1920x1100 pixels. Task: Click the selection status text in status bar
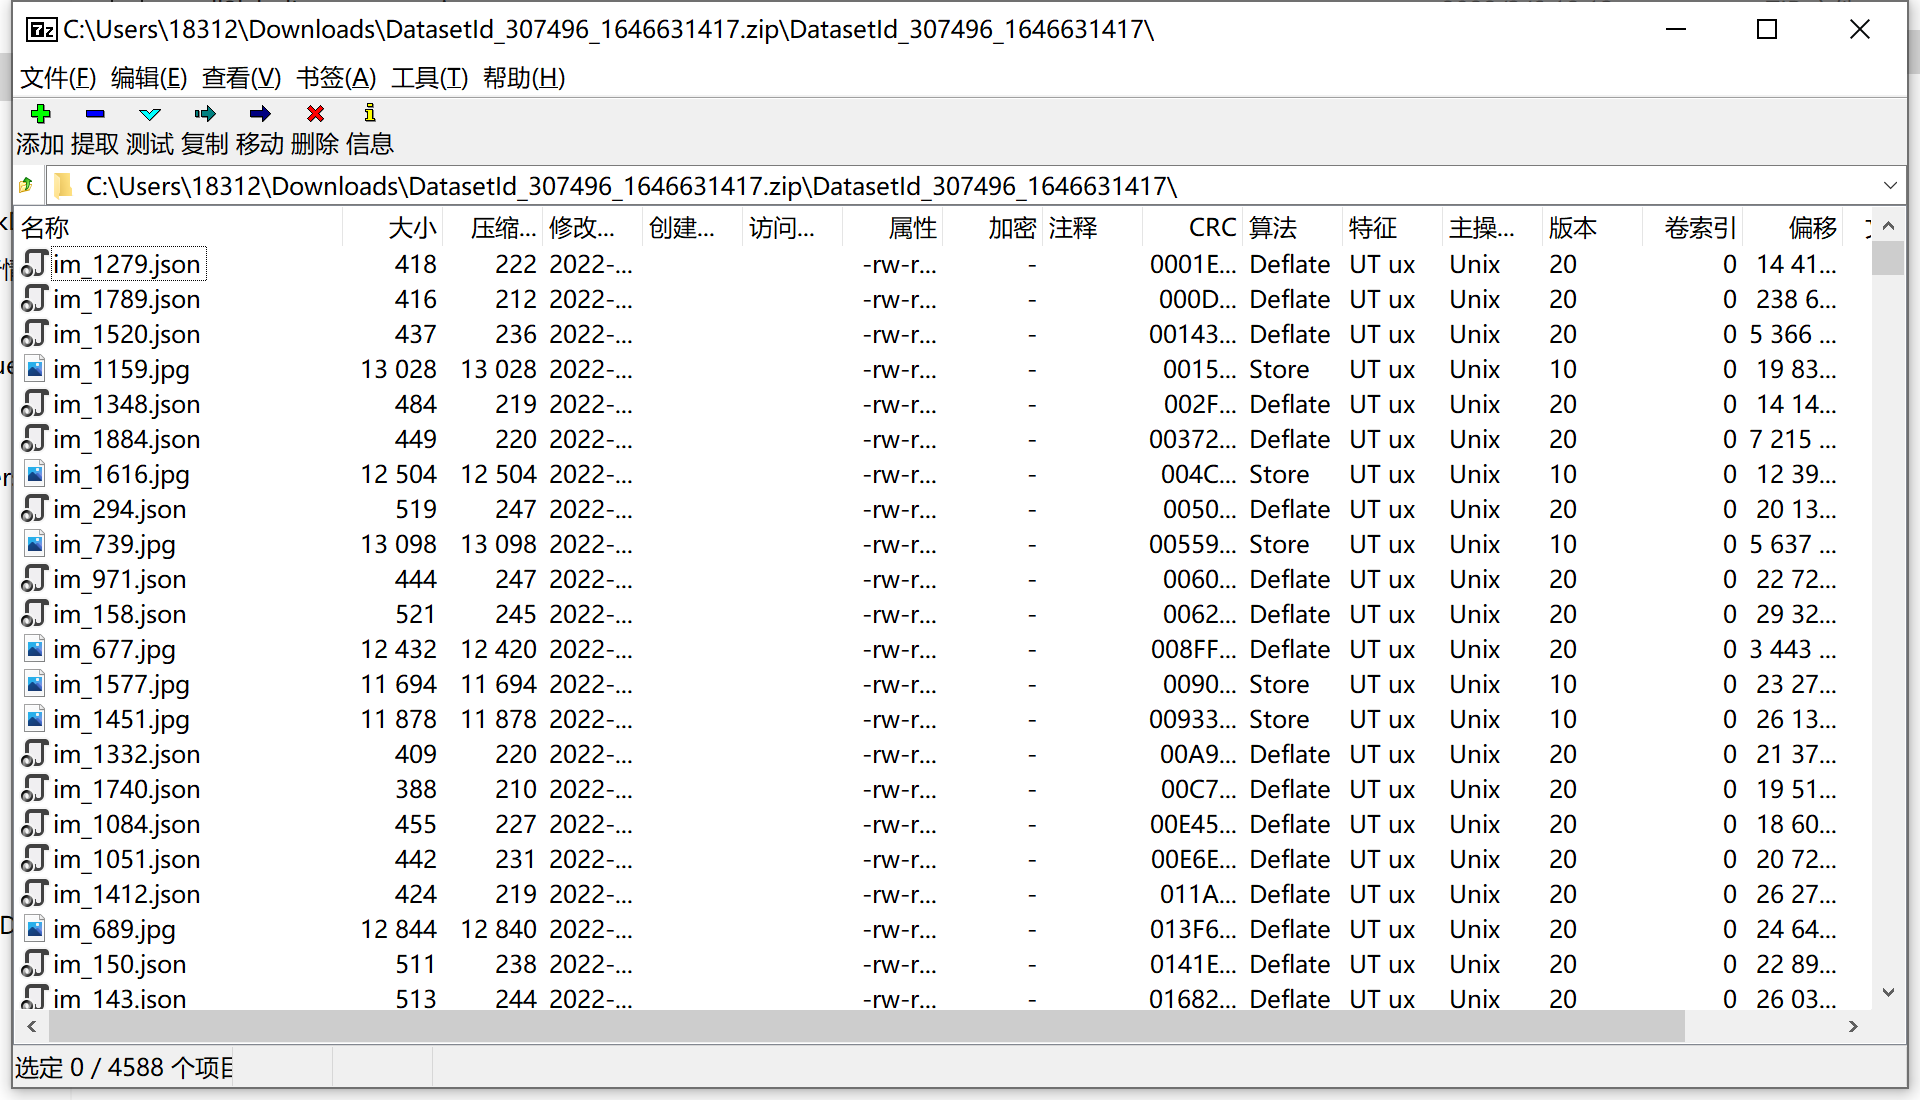click(x=123, y=1067)
